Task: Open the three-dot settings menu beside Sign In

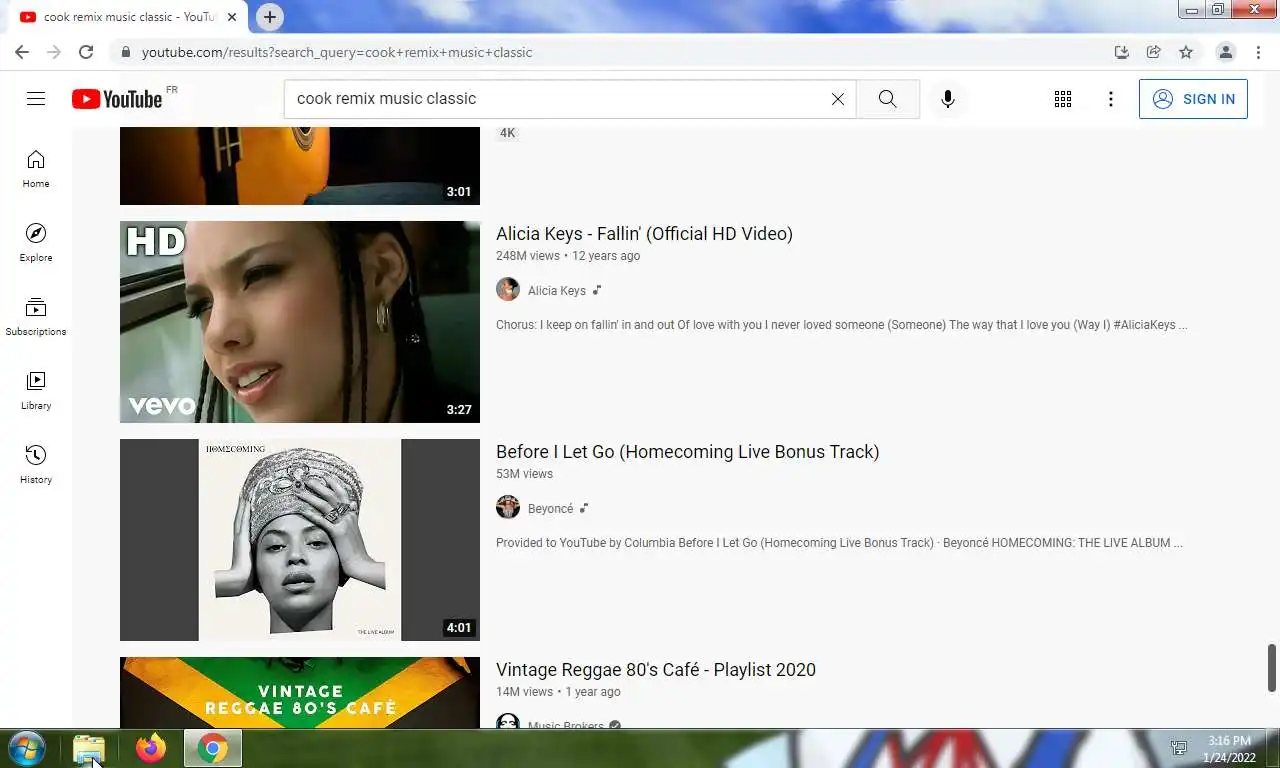Action: [x=1111, y=99]
